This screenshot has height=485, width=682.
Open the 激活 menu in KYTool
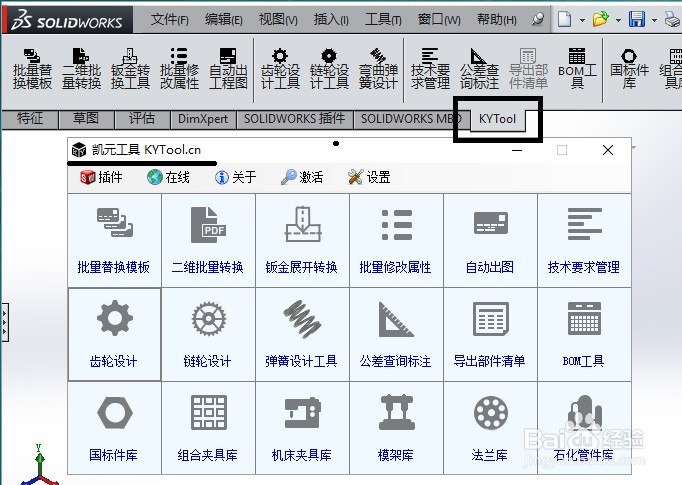coord(302,177)
